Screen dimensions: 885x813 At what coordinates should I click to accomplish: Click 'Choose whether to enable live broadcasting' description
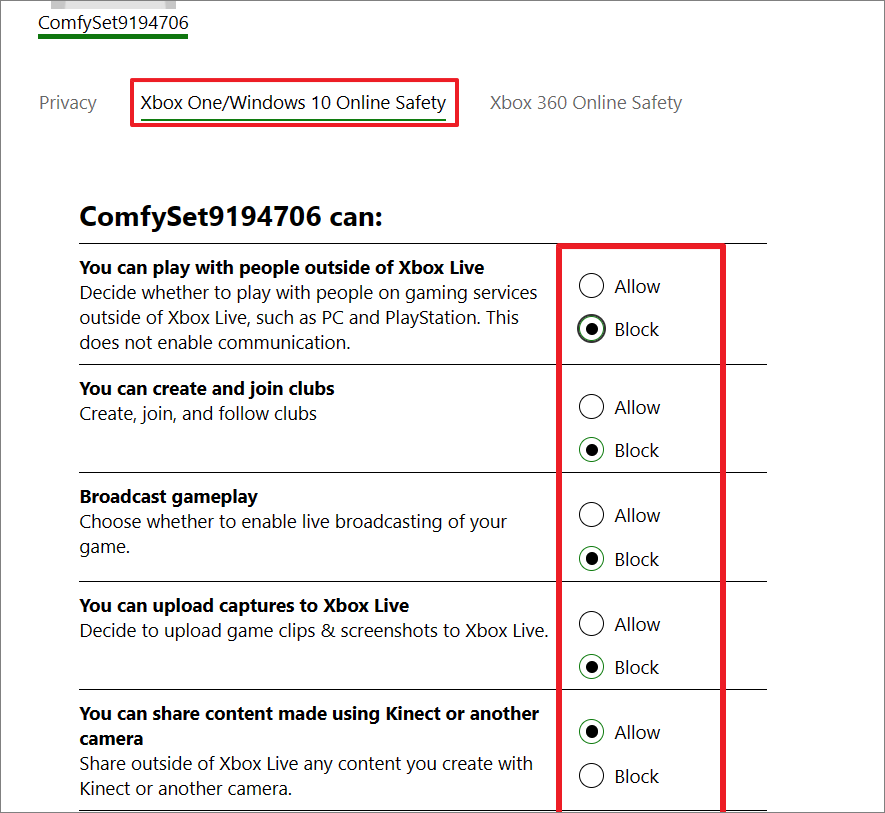(x=293, y=534)
